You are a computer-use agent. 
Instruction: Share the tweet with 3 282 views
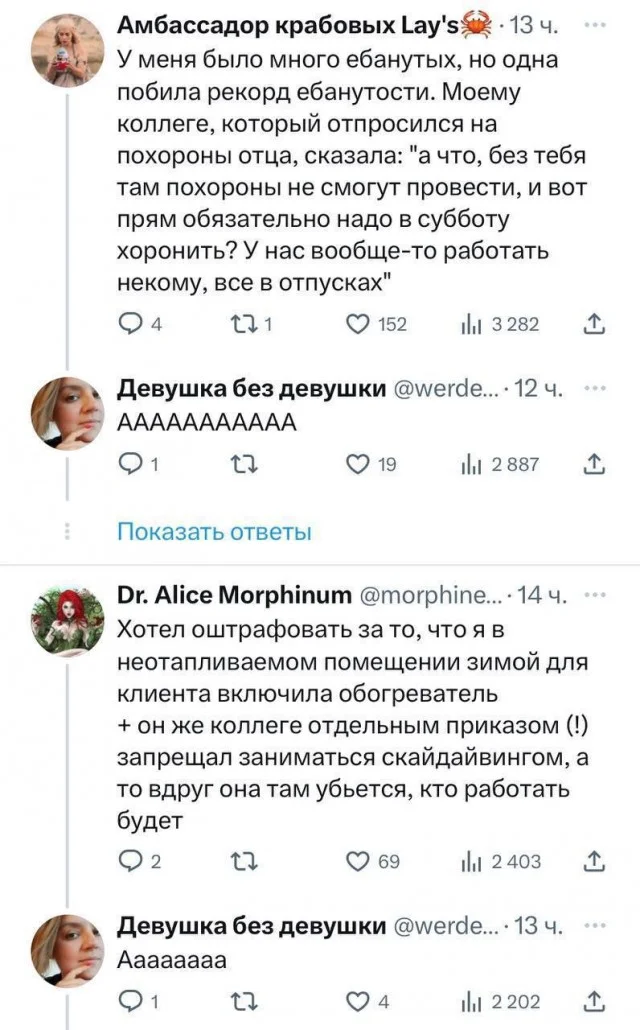[x=593, y=324]
